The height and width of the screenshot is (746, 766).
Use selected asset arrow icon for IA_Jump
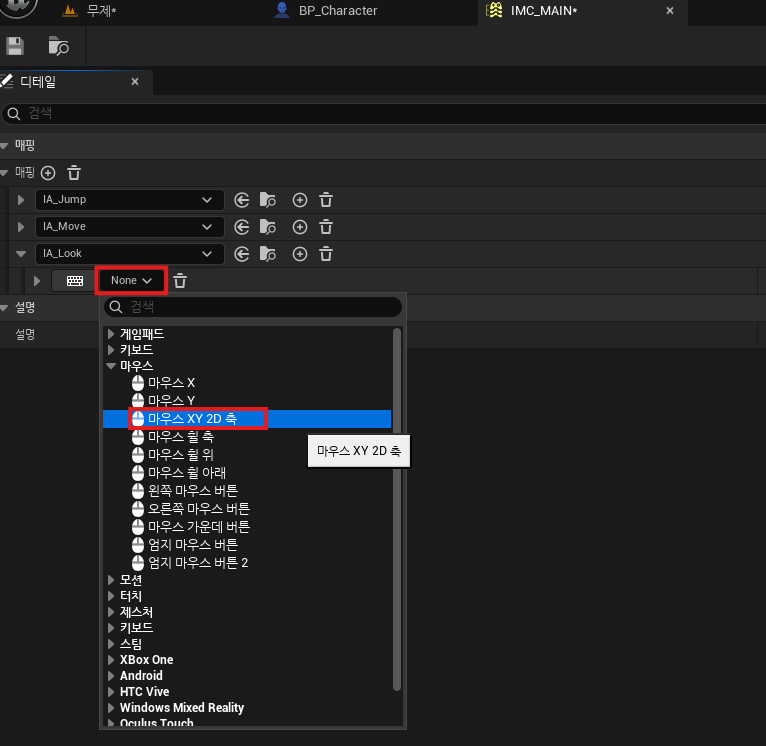click(241, 200)
